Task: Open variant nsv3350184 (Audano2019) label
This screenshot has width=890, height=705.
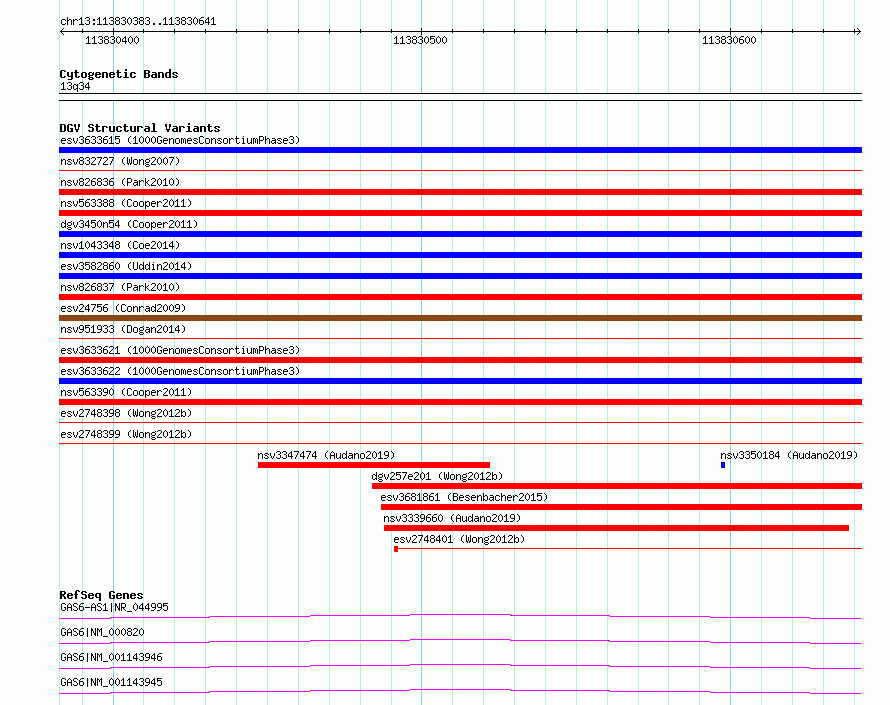Action: tap(789, 455)
